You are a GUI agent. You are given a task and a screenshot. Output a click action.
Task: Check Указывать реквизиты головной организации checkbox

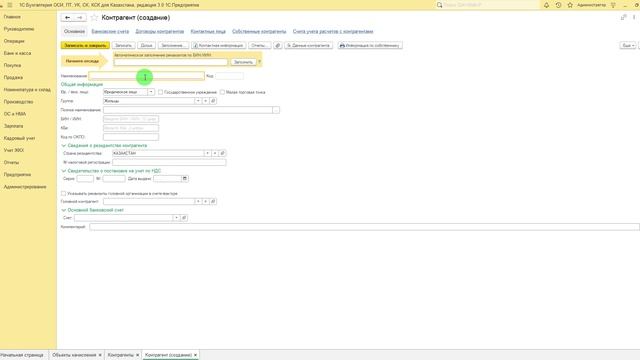[x=63, y=193]
